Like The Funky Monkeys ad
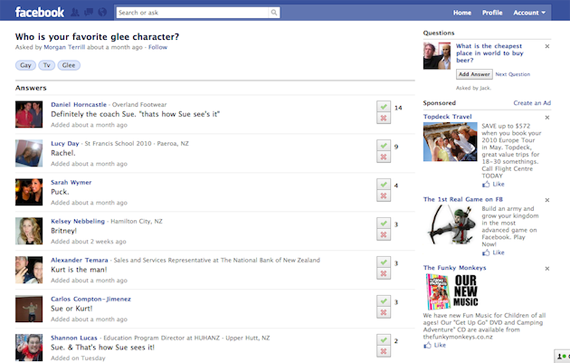This screenshot has height=363, width=570. click(435, 345)
